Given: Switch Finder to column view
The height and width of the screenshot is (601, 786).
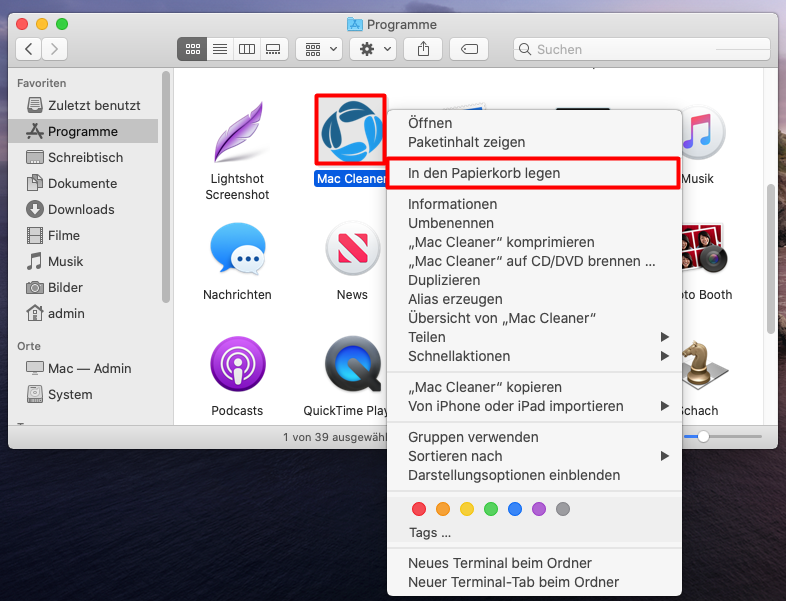Looking at the screenshot, I should tap(247, 49).
